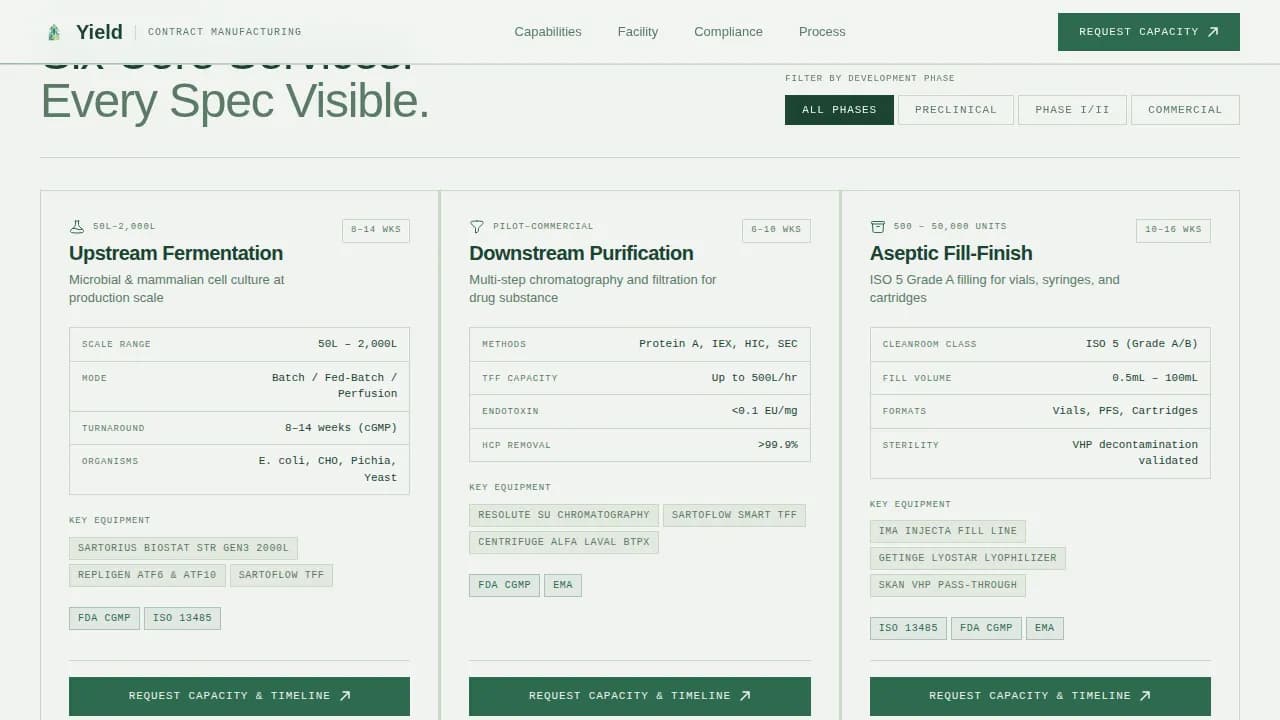Click the ISO 13485 badge on Upstream card
The height and width of the screenshot is (720, 1280).
pos(182,618)
